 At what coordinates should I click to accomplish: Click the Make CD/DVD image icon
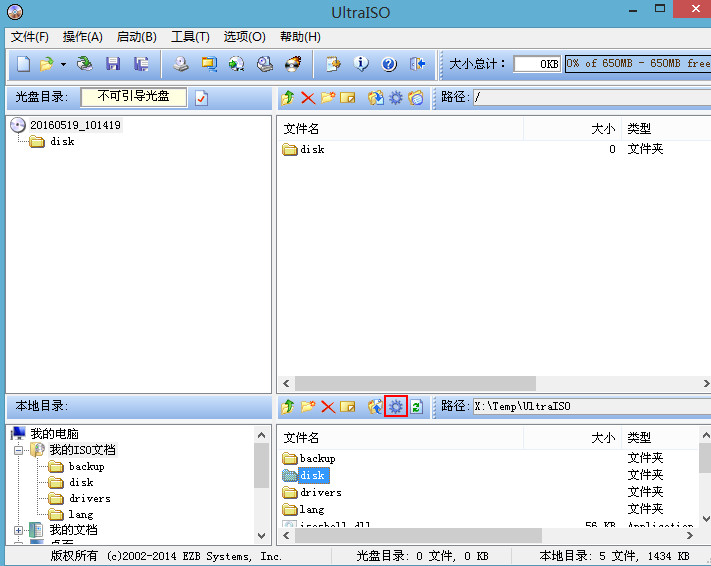coord(181,64)
